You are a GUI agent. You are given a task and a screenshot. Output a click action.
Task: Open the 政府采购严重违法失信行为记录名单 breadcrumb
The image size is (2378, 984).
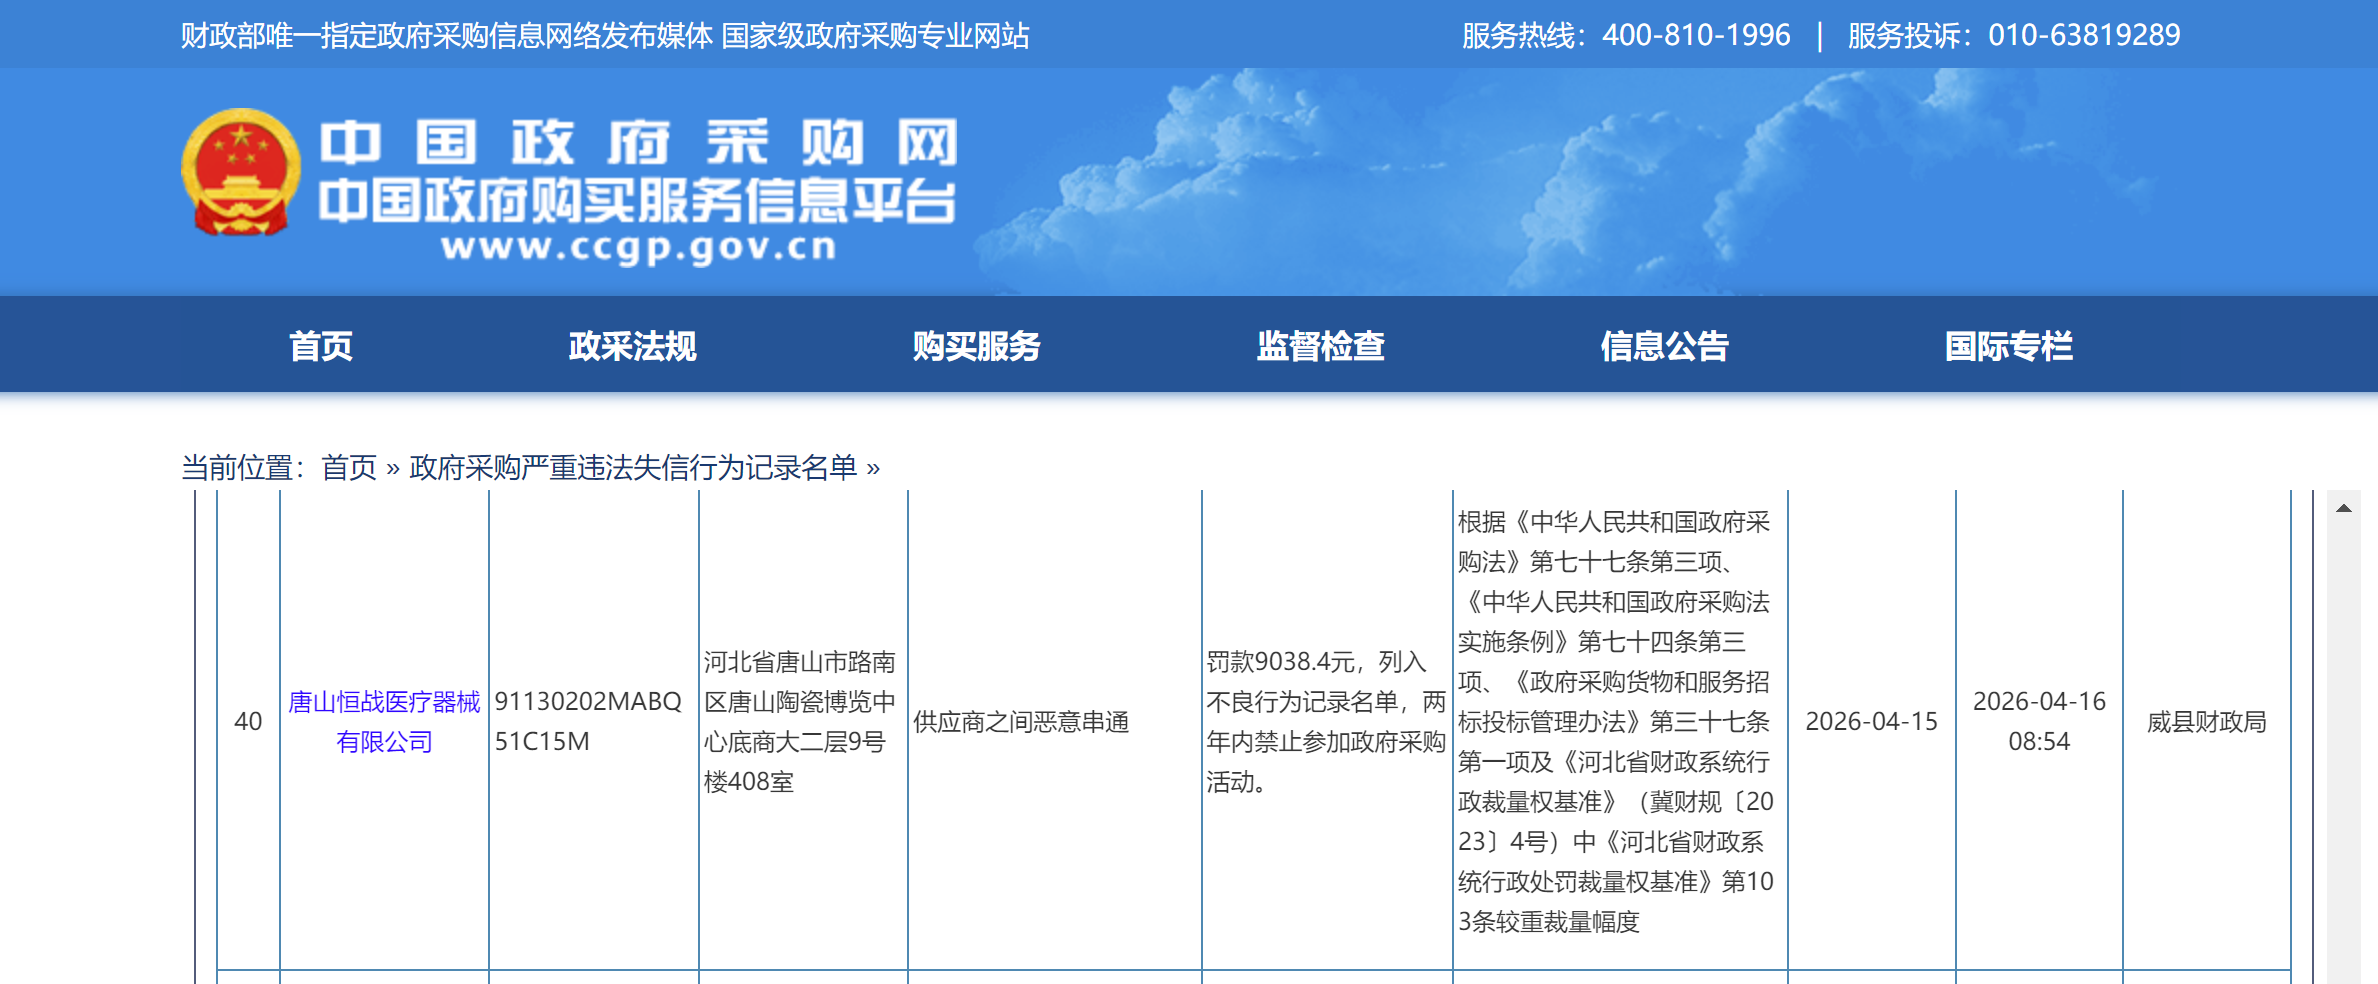(633, 467)
